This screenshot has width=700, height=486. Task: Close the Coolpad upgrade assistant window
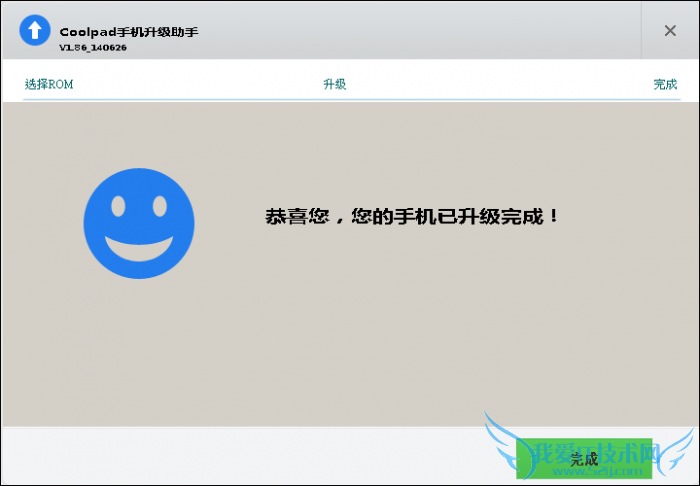670,31
